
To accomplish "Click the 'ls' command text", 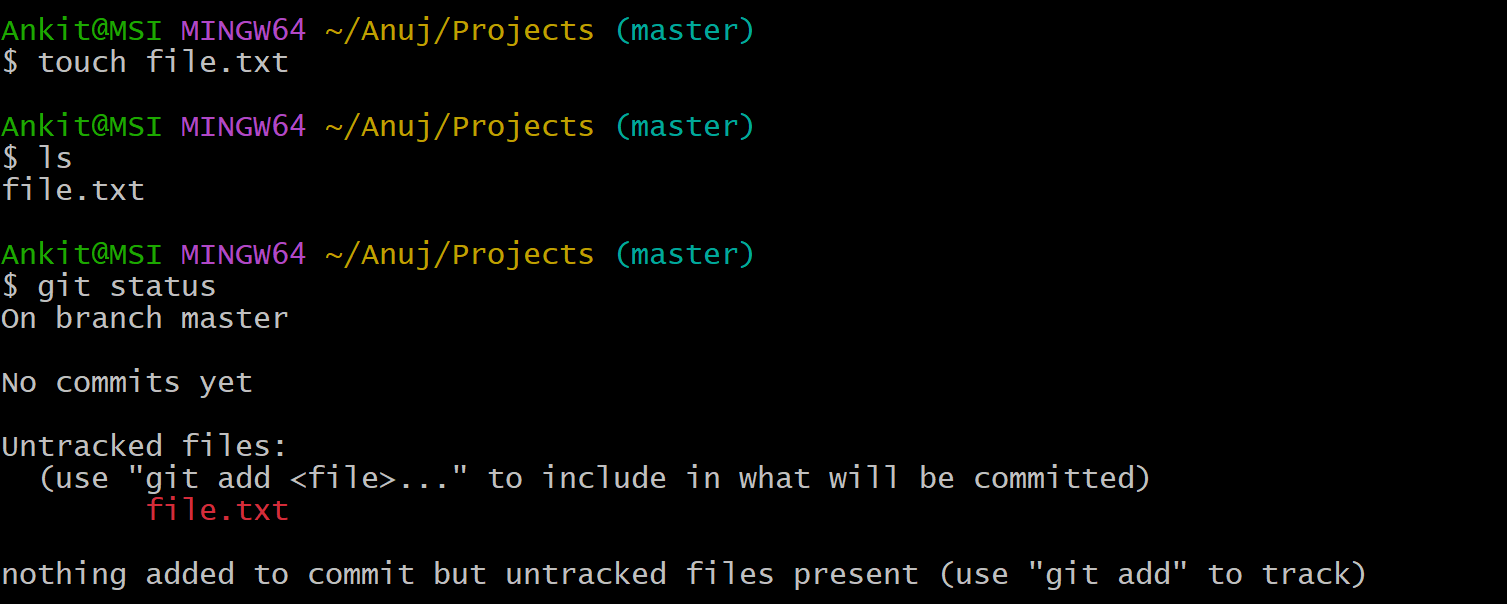I will coord(55,158).
